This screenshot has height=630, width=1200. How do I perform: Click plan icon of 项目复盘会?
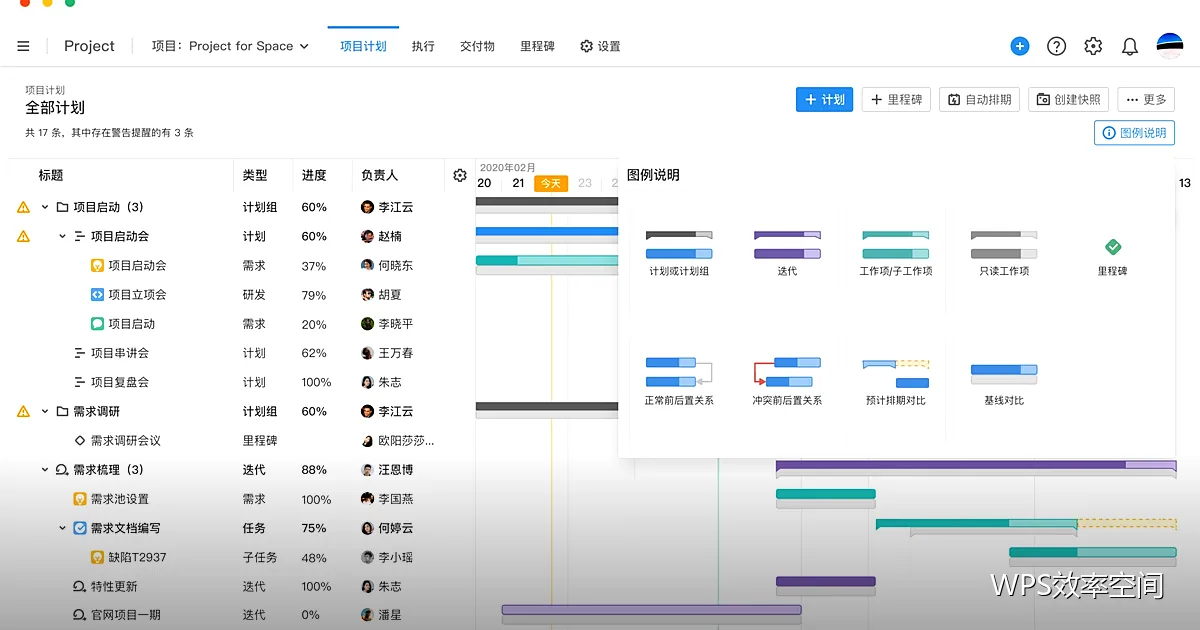pyautogui.click(x=80, y=382)
